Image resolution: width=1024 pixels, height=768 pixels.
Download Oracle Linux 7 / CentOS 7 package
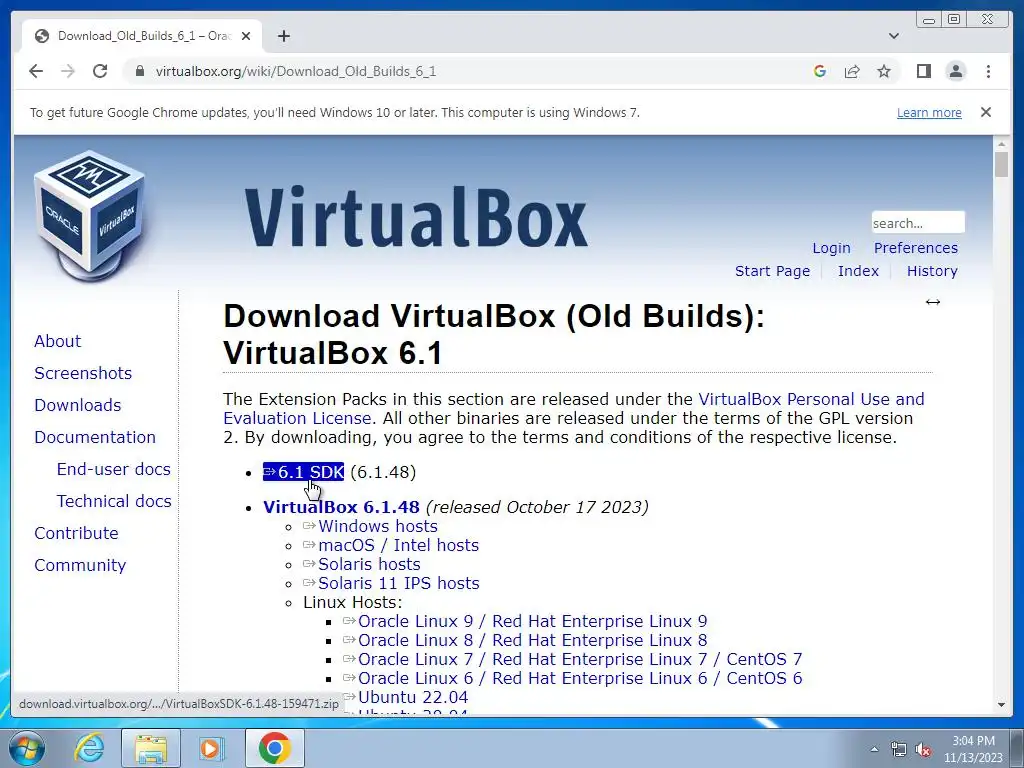pos(573,659)
